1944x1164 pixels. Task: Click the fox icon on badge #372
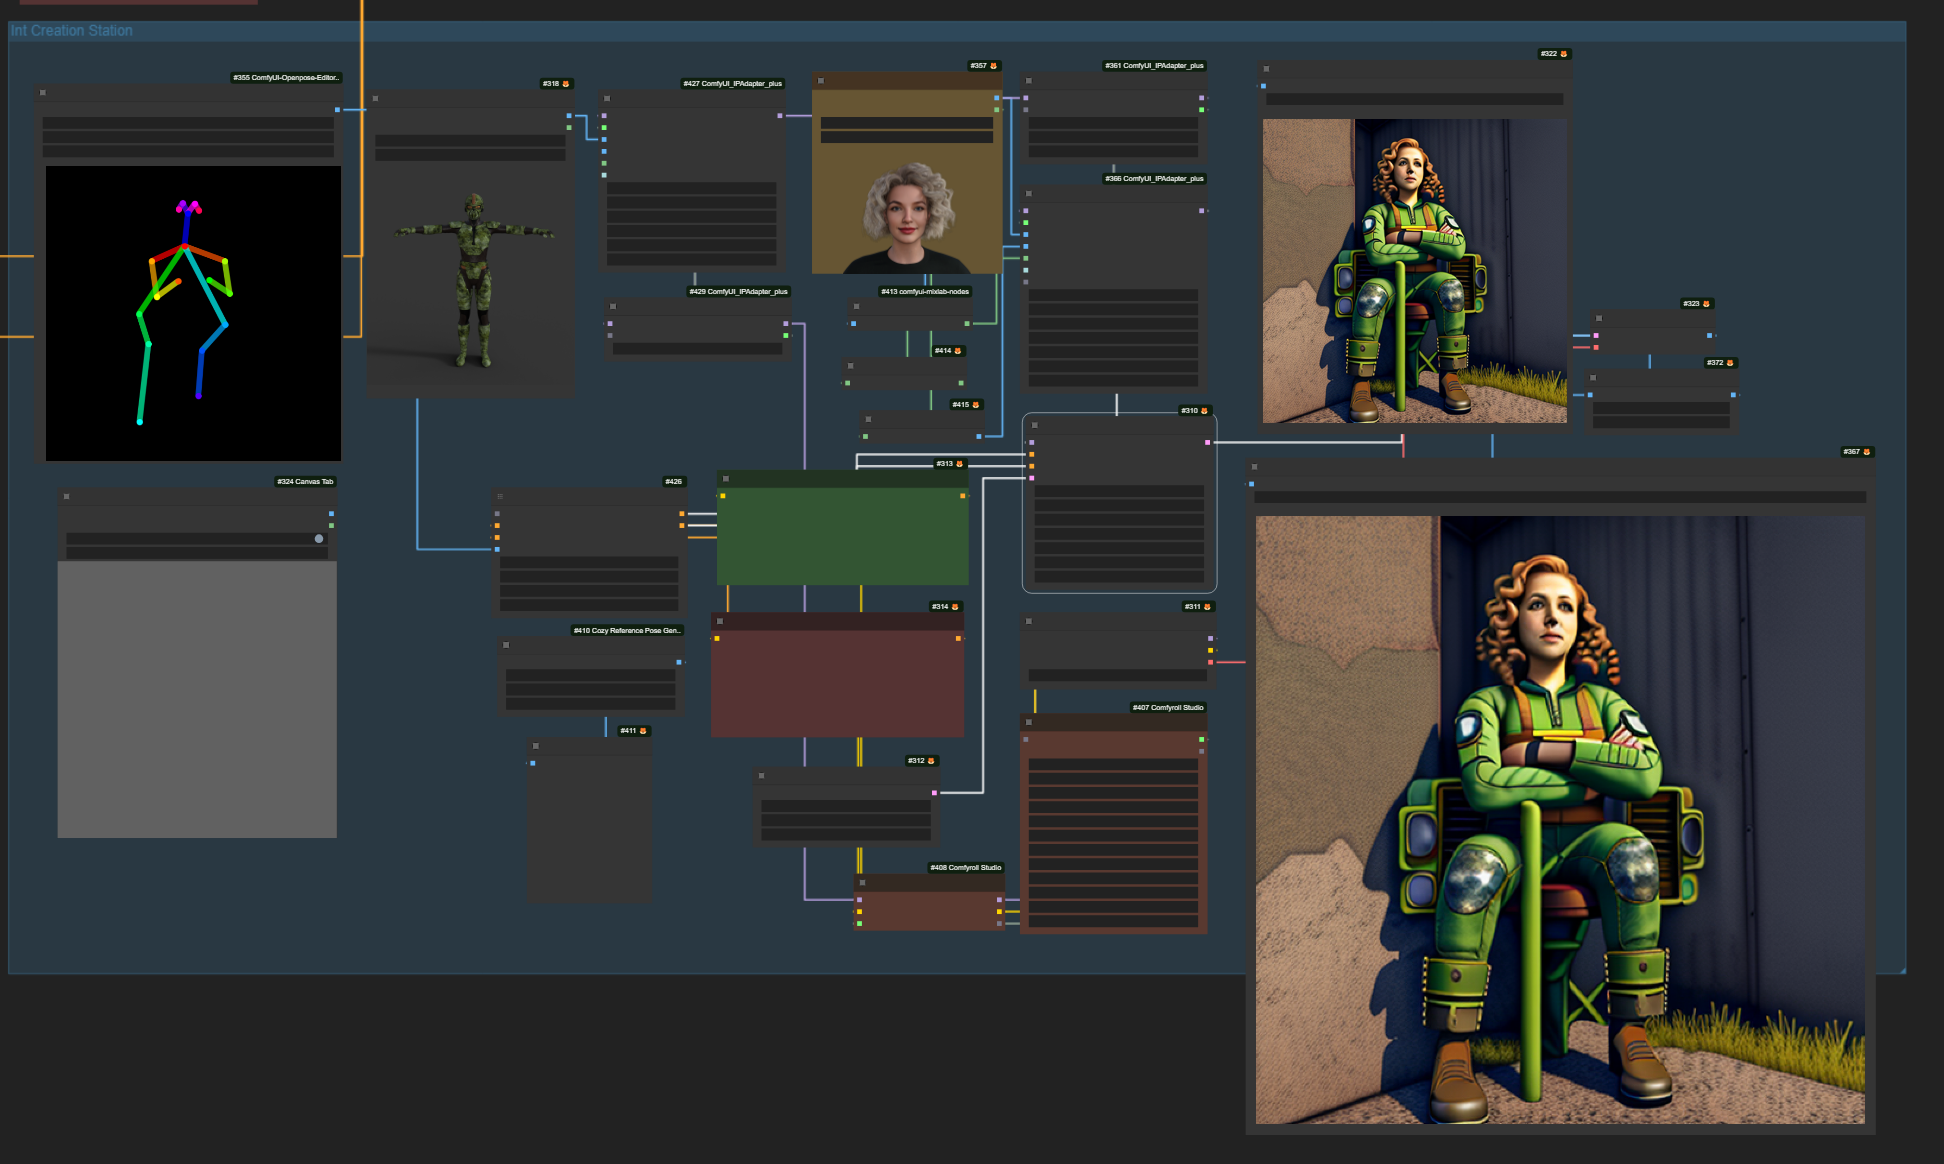pyautogui.click(x=1730, y=363)
